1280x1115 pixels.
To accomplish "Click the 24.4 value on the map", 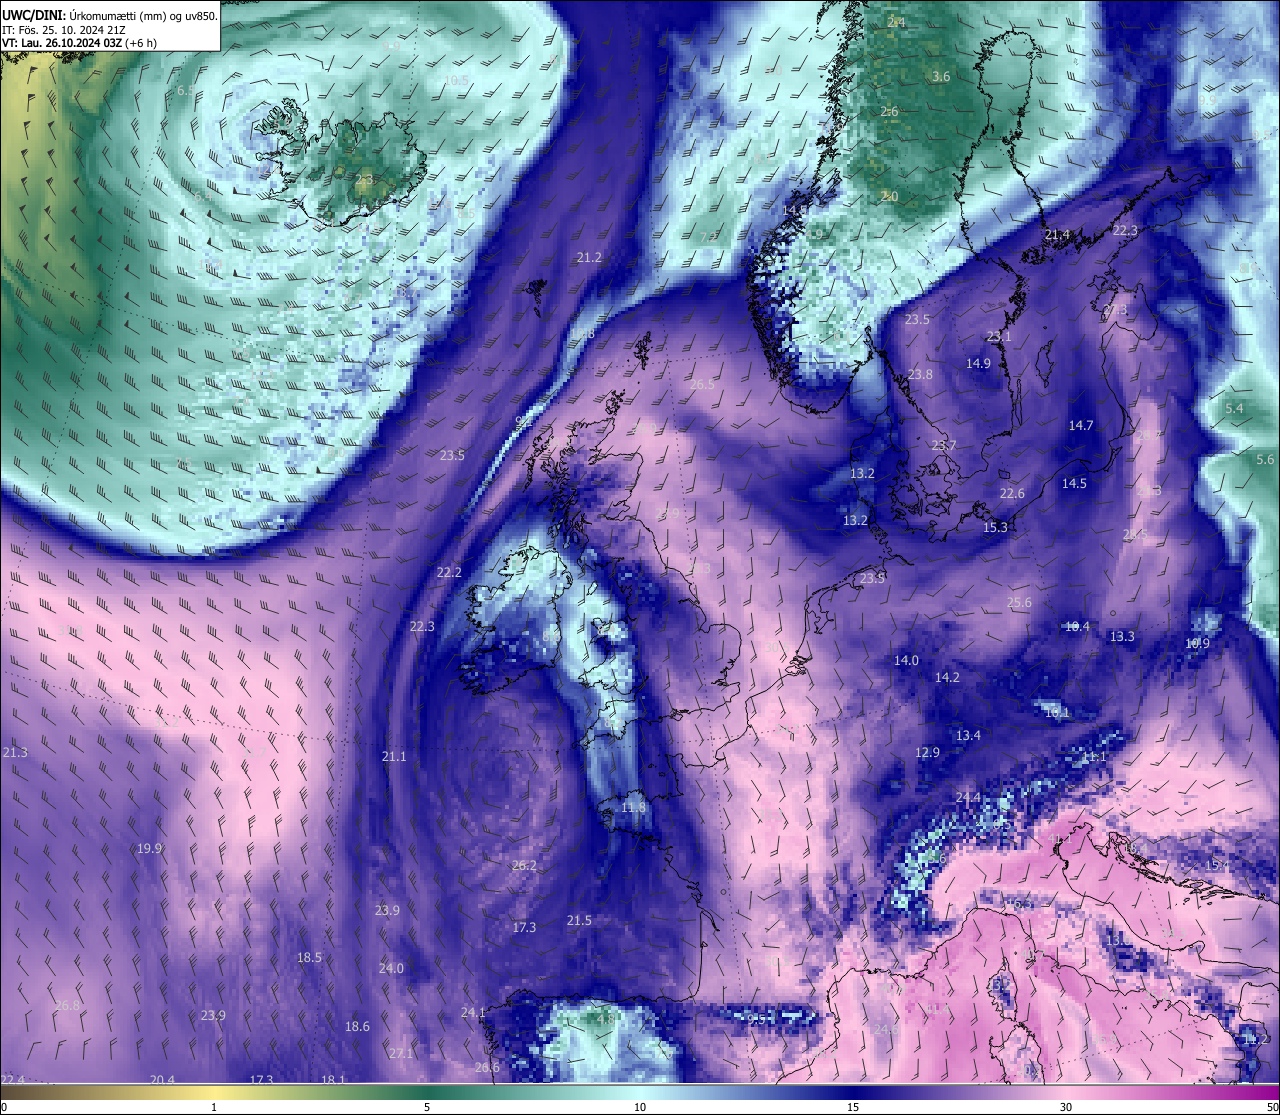I will 968,798.
